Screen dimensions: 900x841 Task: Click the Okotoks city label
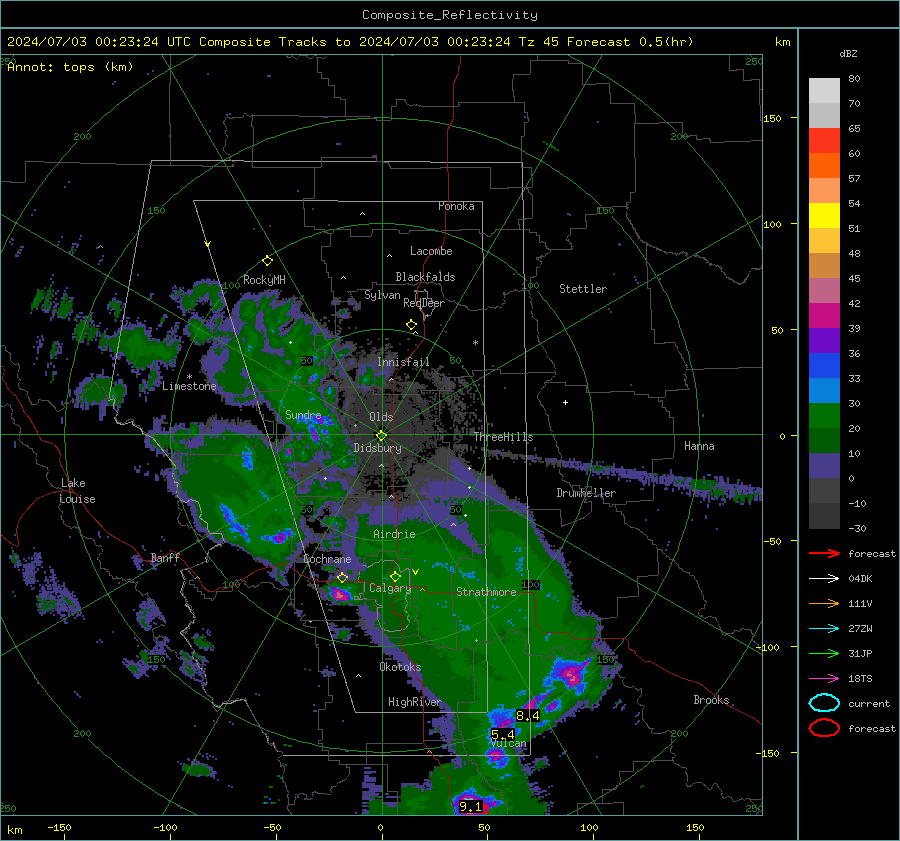click(400, 667)
